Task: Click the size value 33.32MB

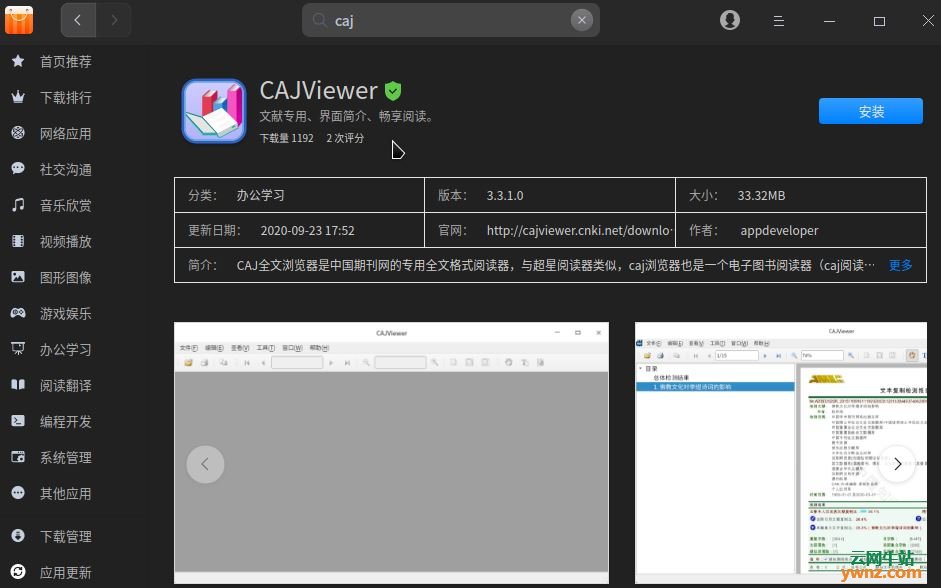Action: pyautogui.click(x=761, y=196)
